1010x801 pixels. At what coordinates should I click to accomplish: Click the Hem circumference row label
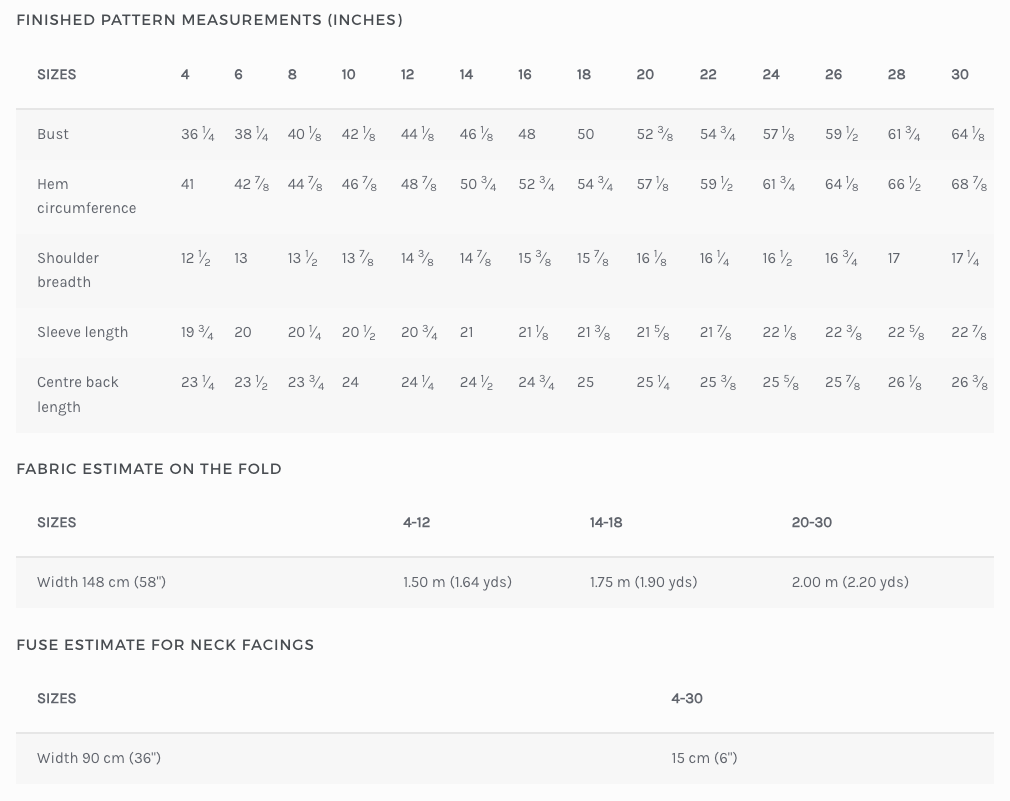[x=86, y=196]
